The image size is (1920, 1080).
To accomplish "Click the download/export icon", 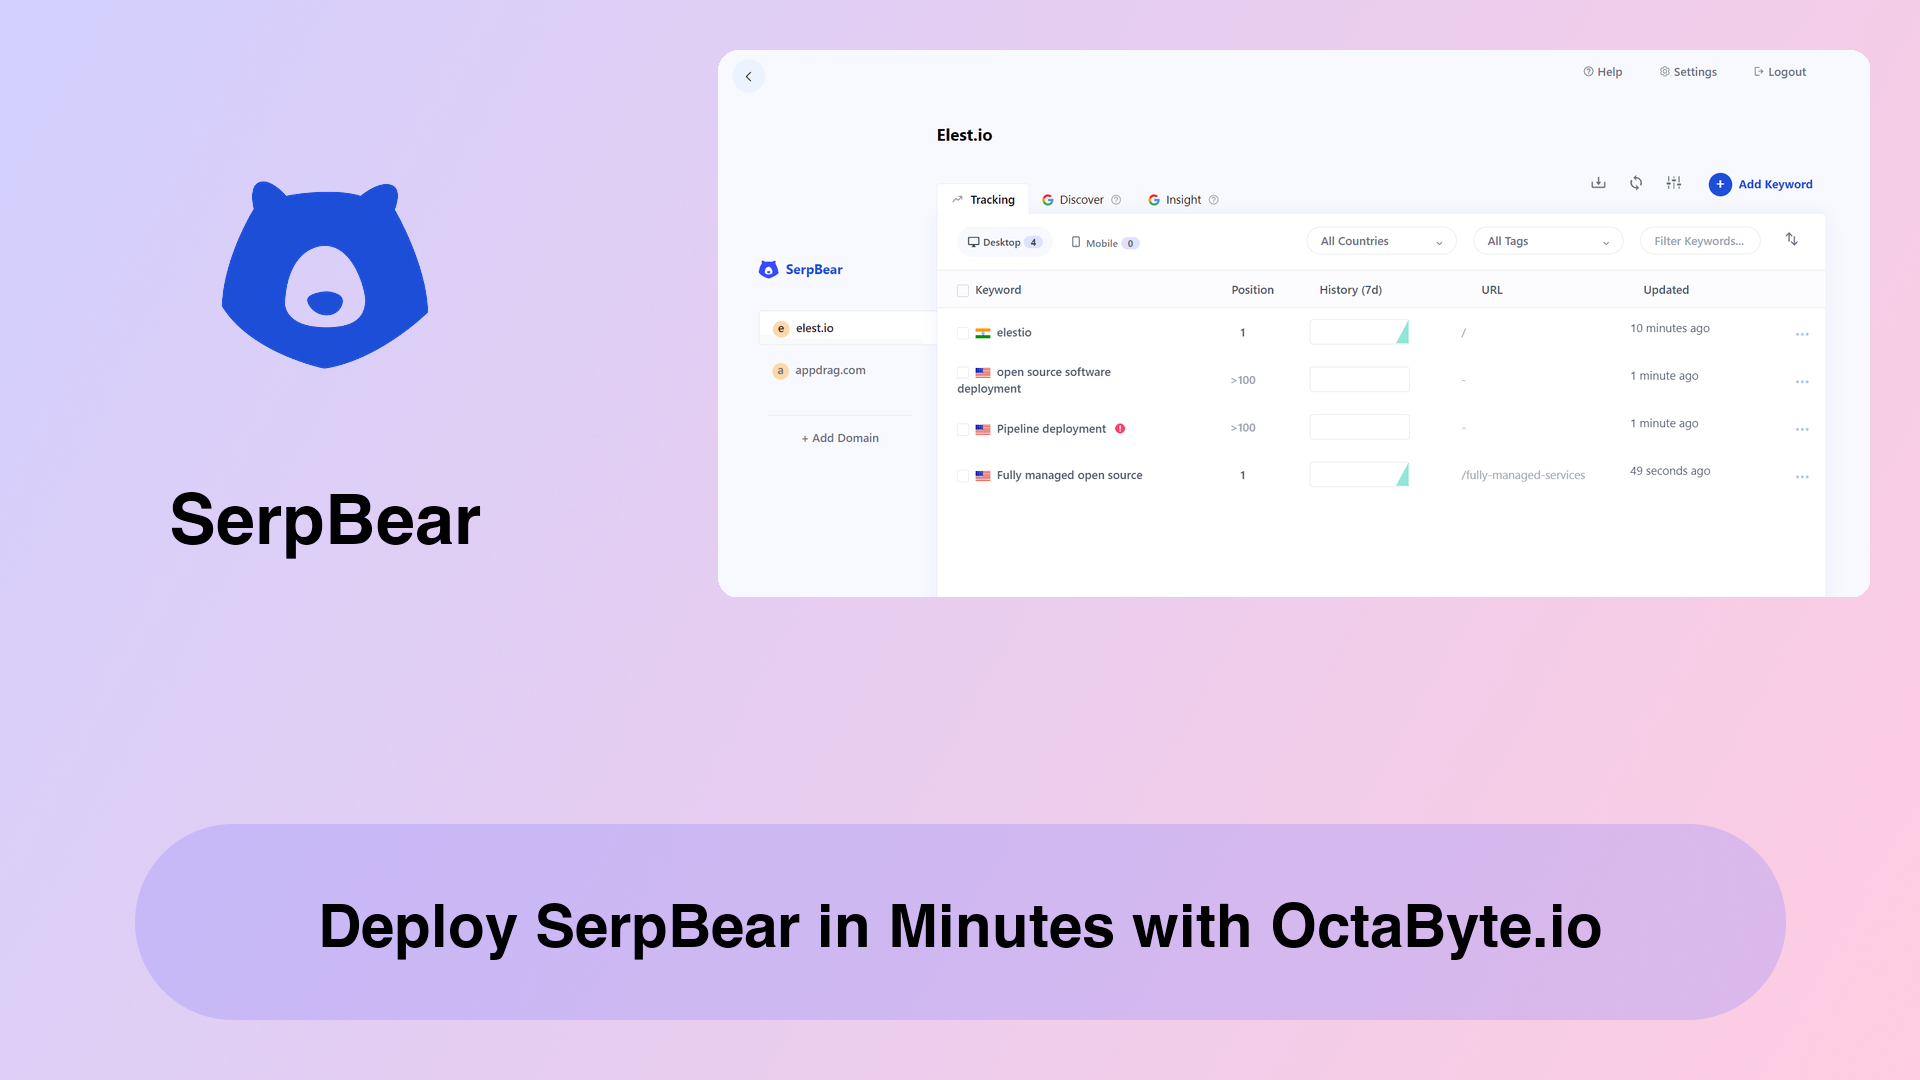I will (1598, 183).
